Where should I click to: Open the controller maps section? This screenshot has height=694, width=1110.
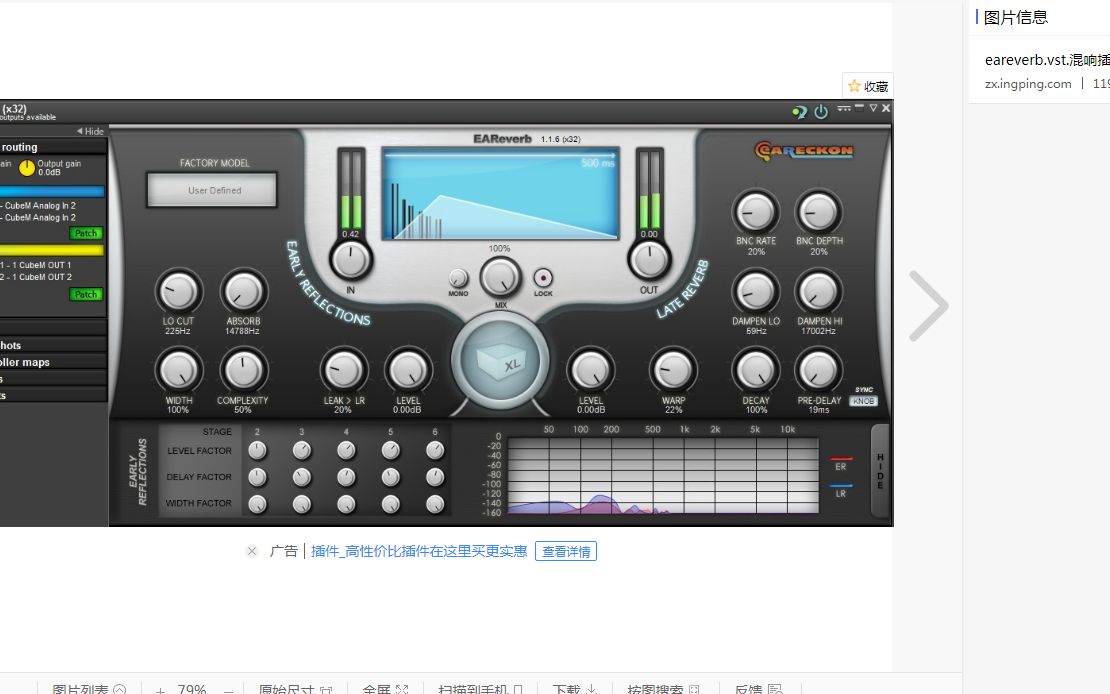coord(53,362)
